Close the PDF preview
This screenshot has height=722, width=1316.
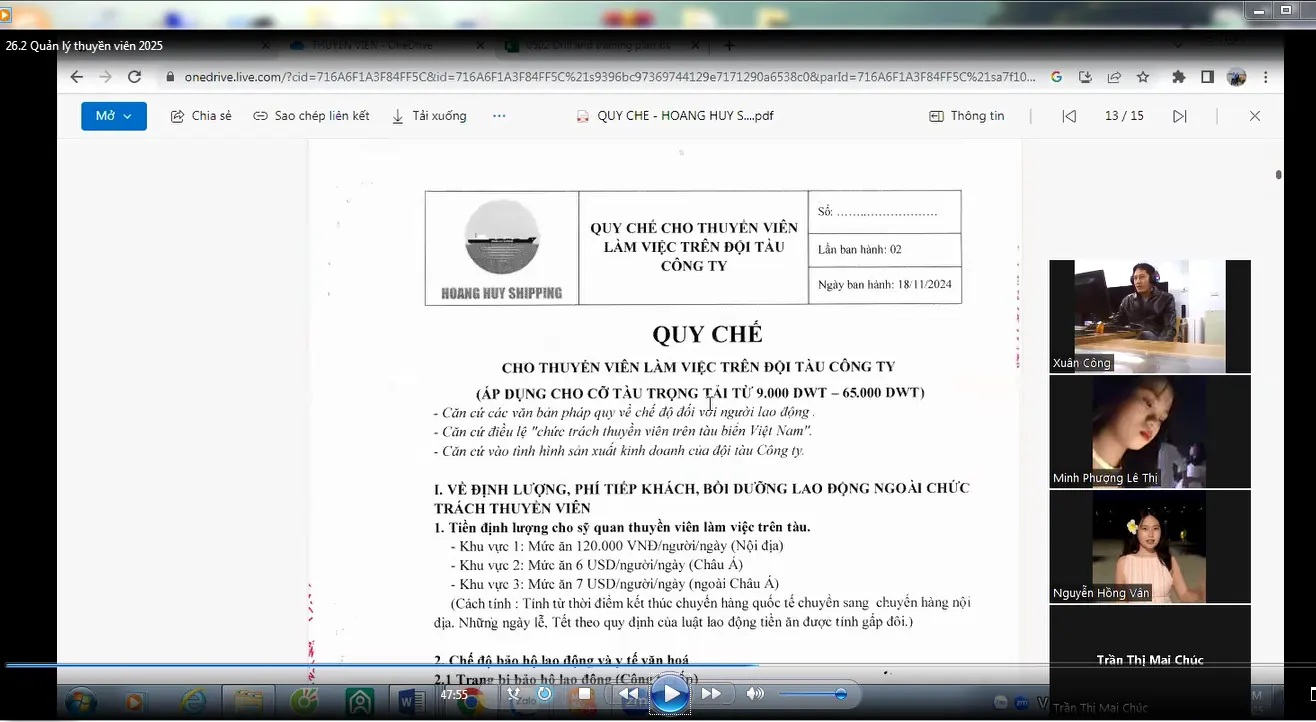click(1255, 116)
